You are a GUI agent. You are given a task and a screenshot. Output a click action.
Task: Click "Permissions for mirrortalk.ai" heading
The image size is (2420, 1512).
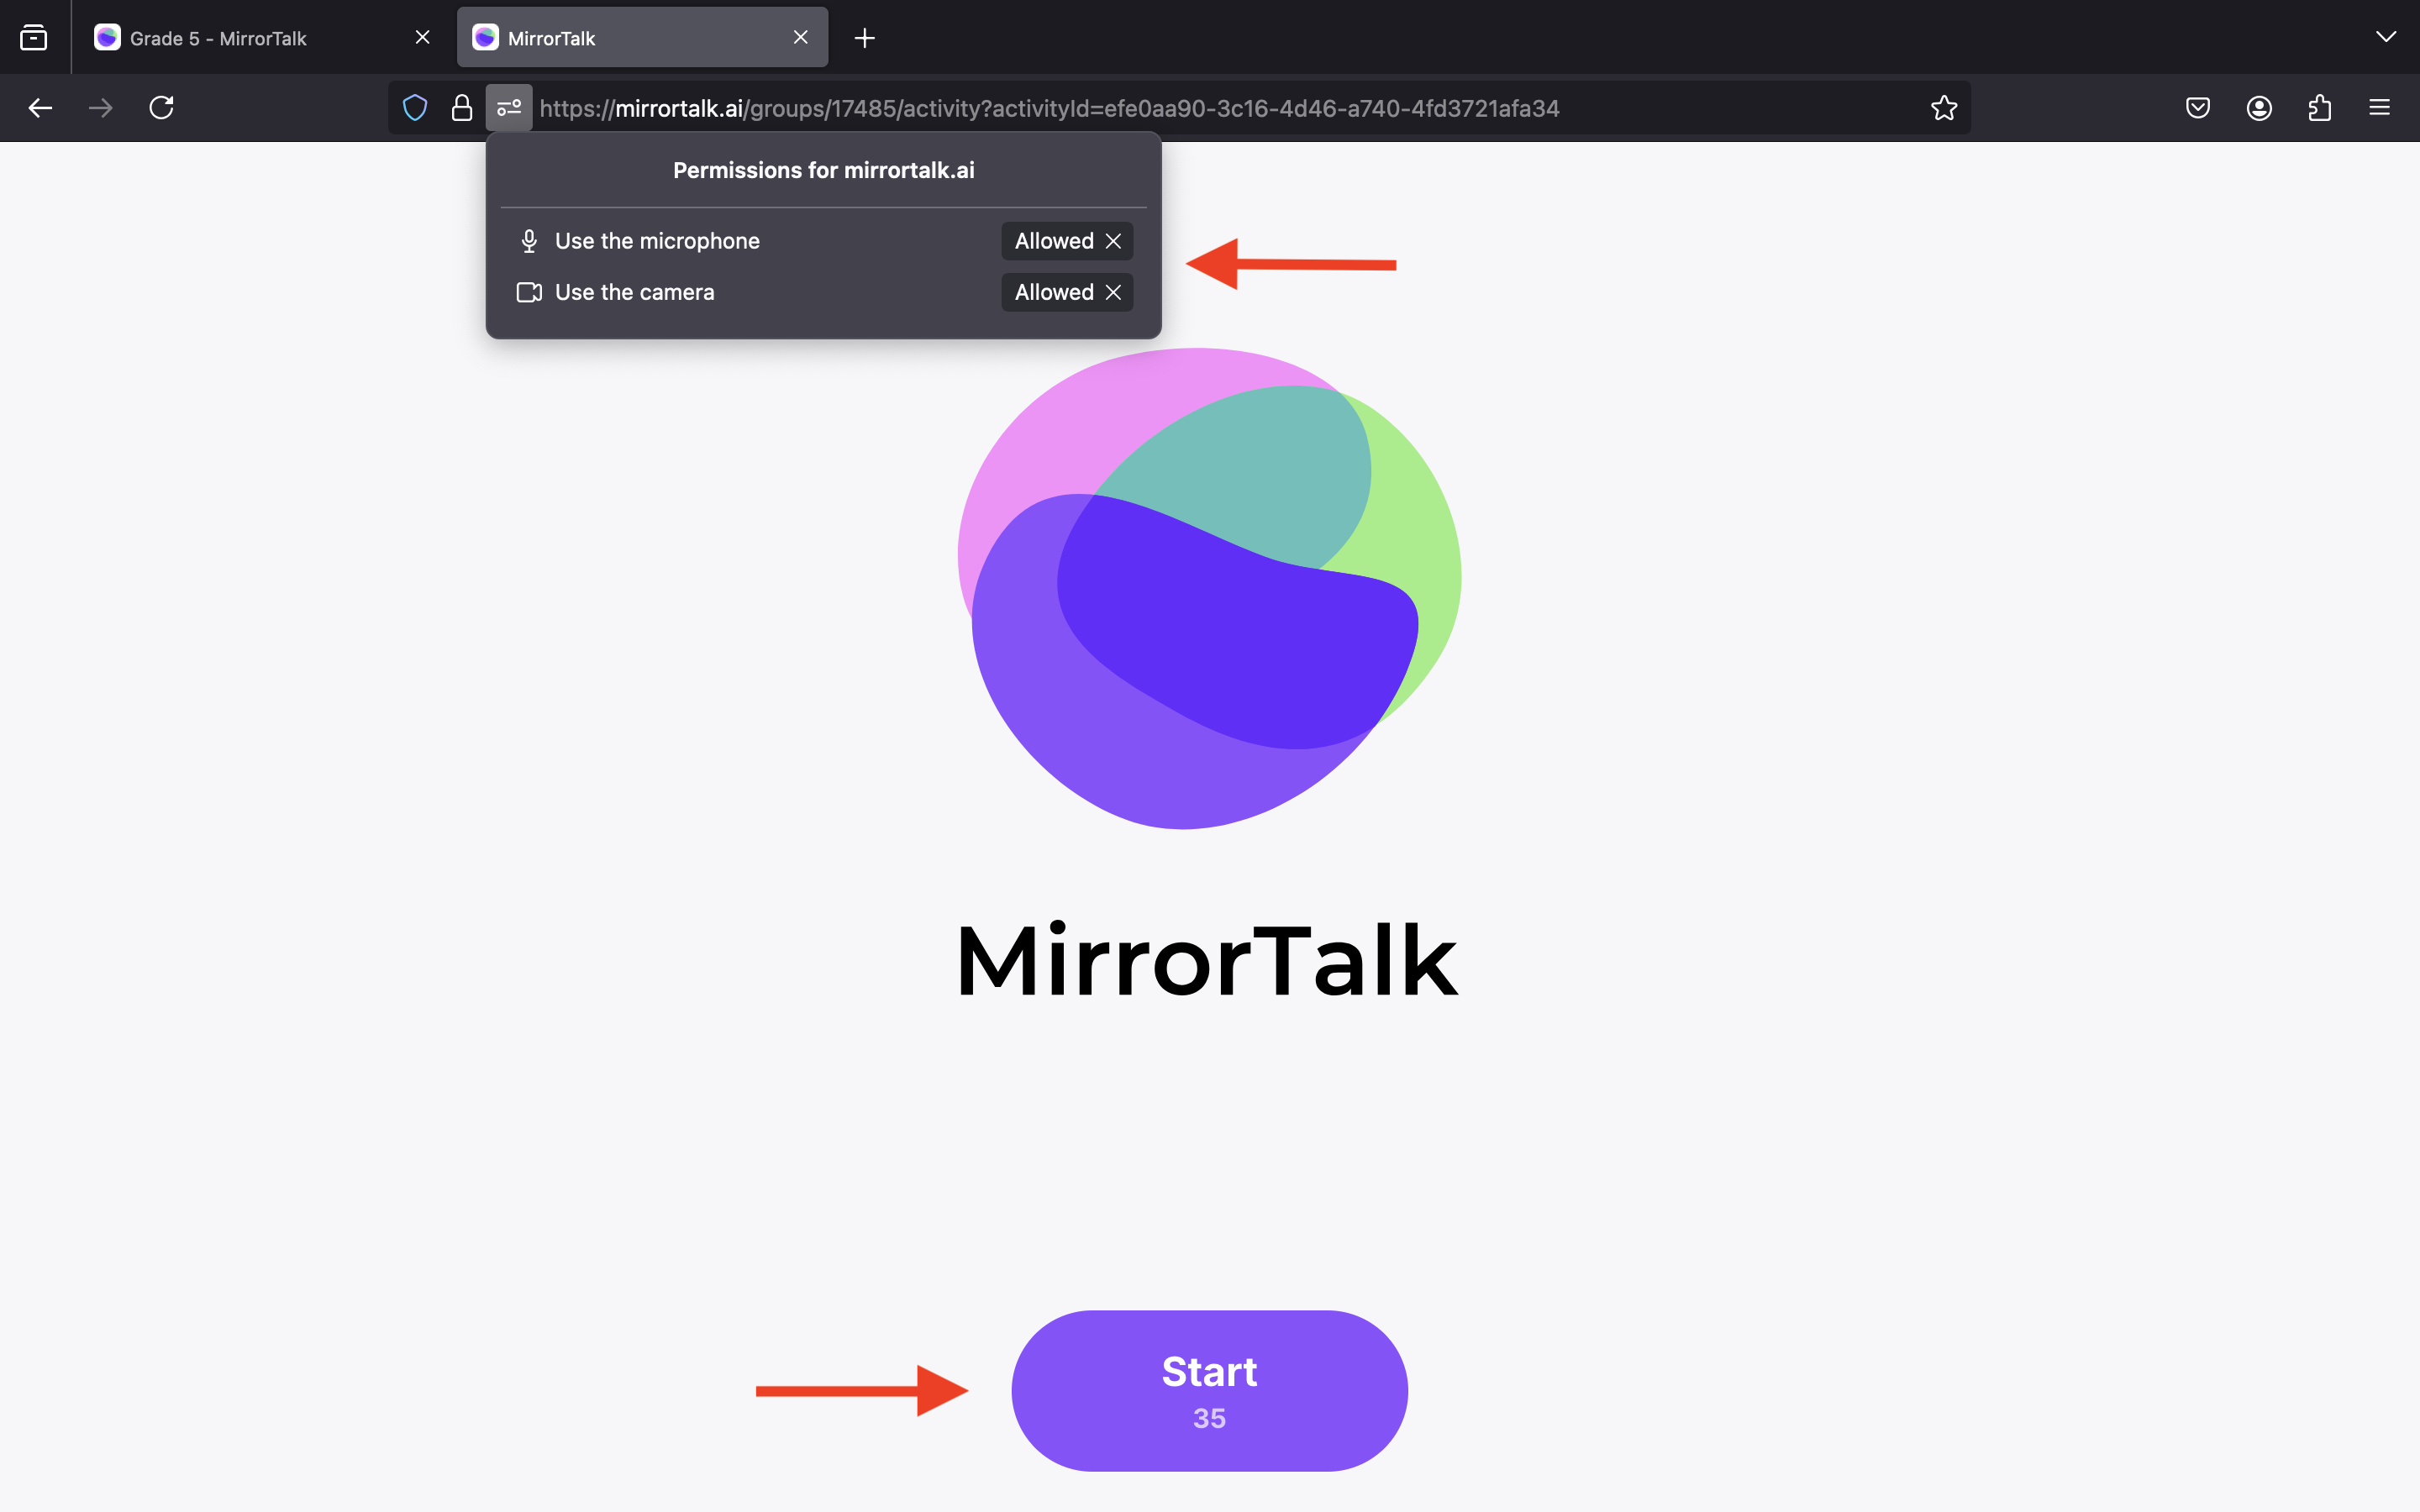point(823,170)
